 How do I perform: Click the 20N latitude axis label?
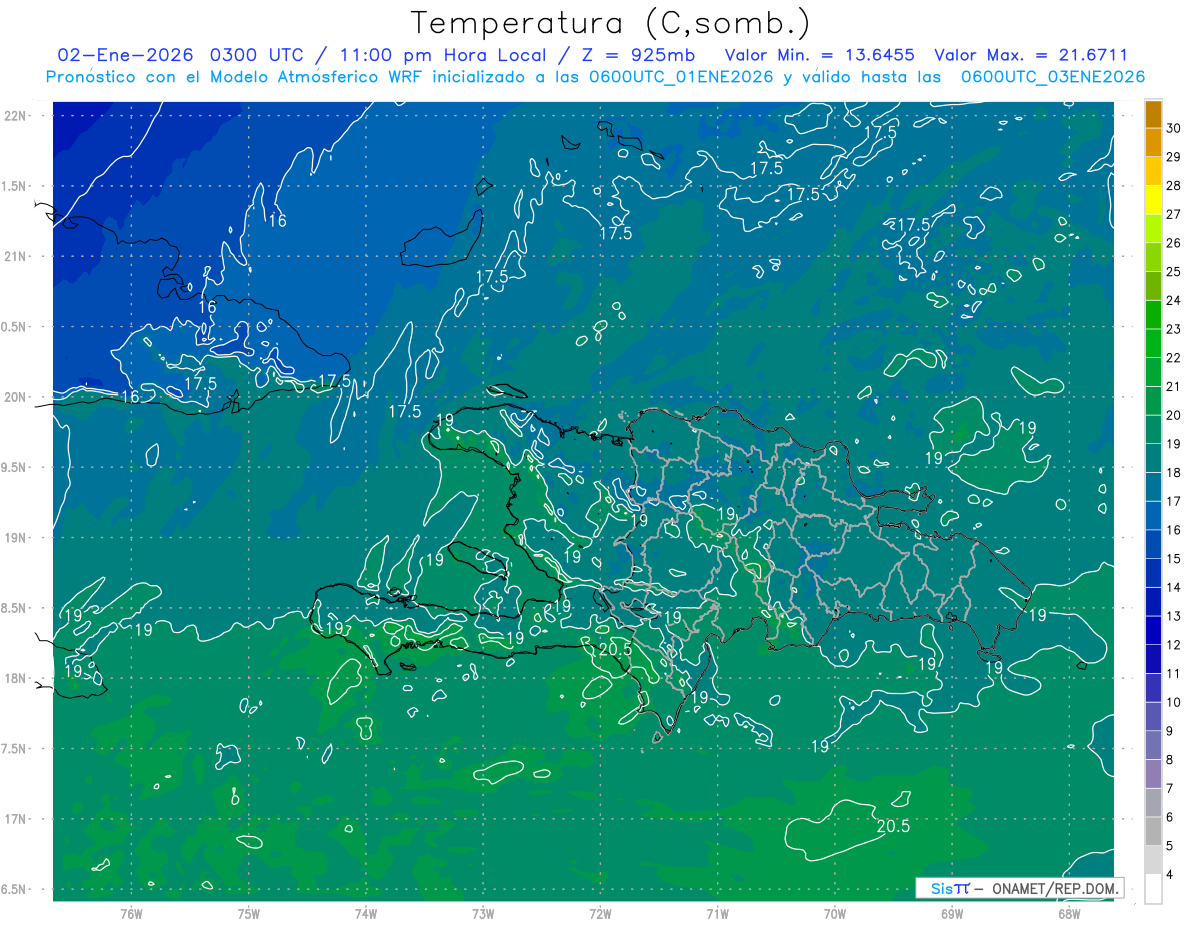click(17, 397)
